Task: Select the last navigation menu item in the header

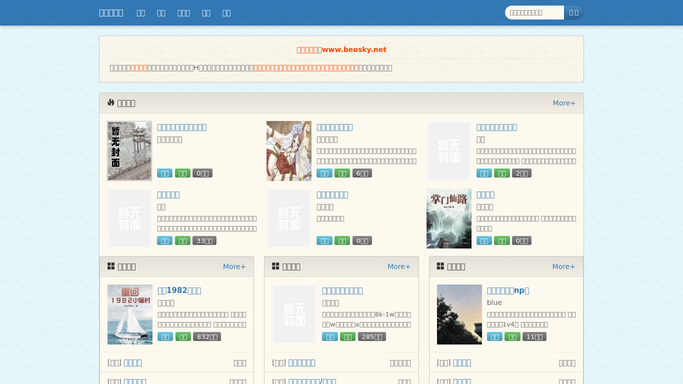Action: (x=227, y=13)
